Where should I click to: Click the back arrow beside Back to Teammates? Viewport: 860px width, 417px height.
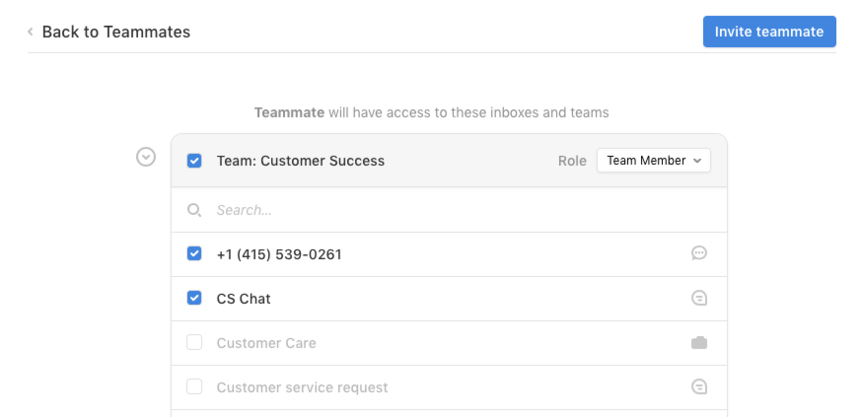pyautogui.click(x=30, y=32)
